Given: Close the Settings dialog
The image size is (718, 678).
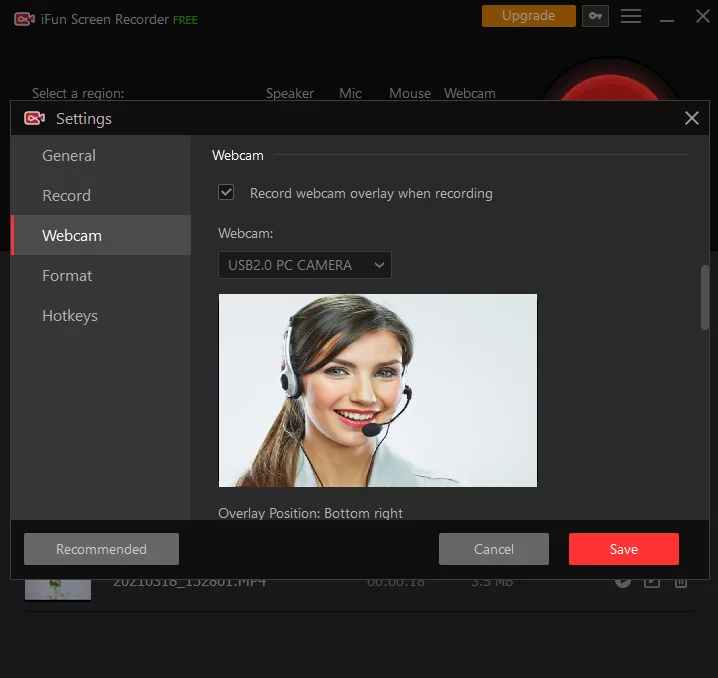Looking at the screenshot, I should [x=691, y=118].
